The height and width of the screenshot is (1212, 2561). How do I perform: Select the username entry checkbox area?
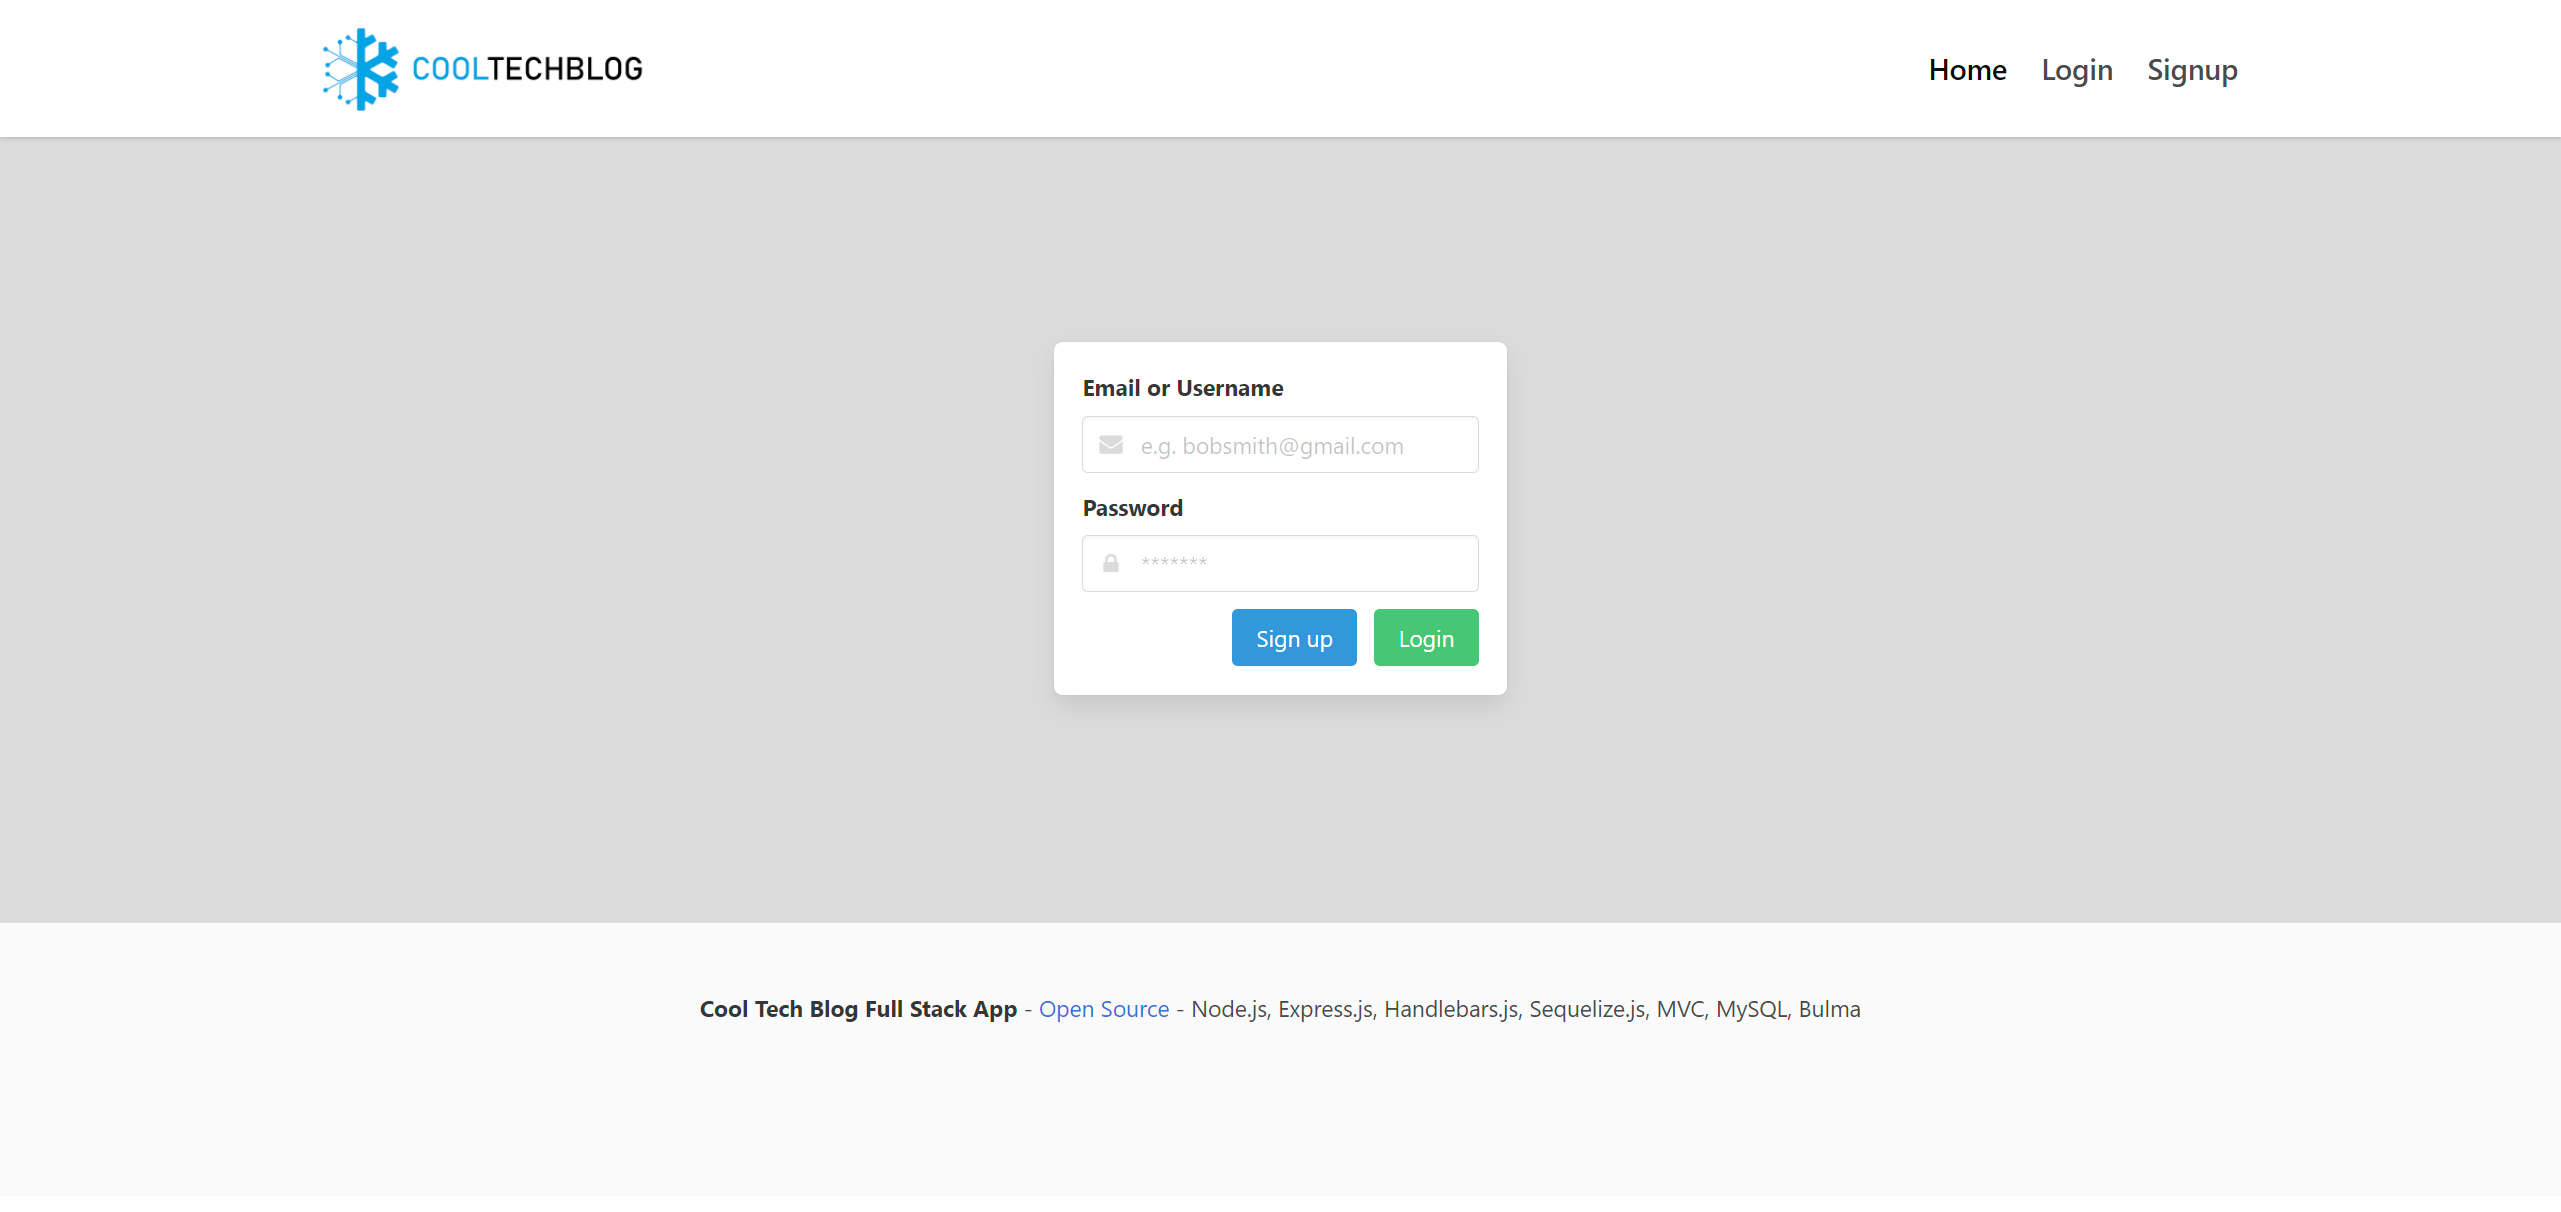(1279, 444)
